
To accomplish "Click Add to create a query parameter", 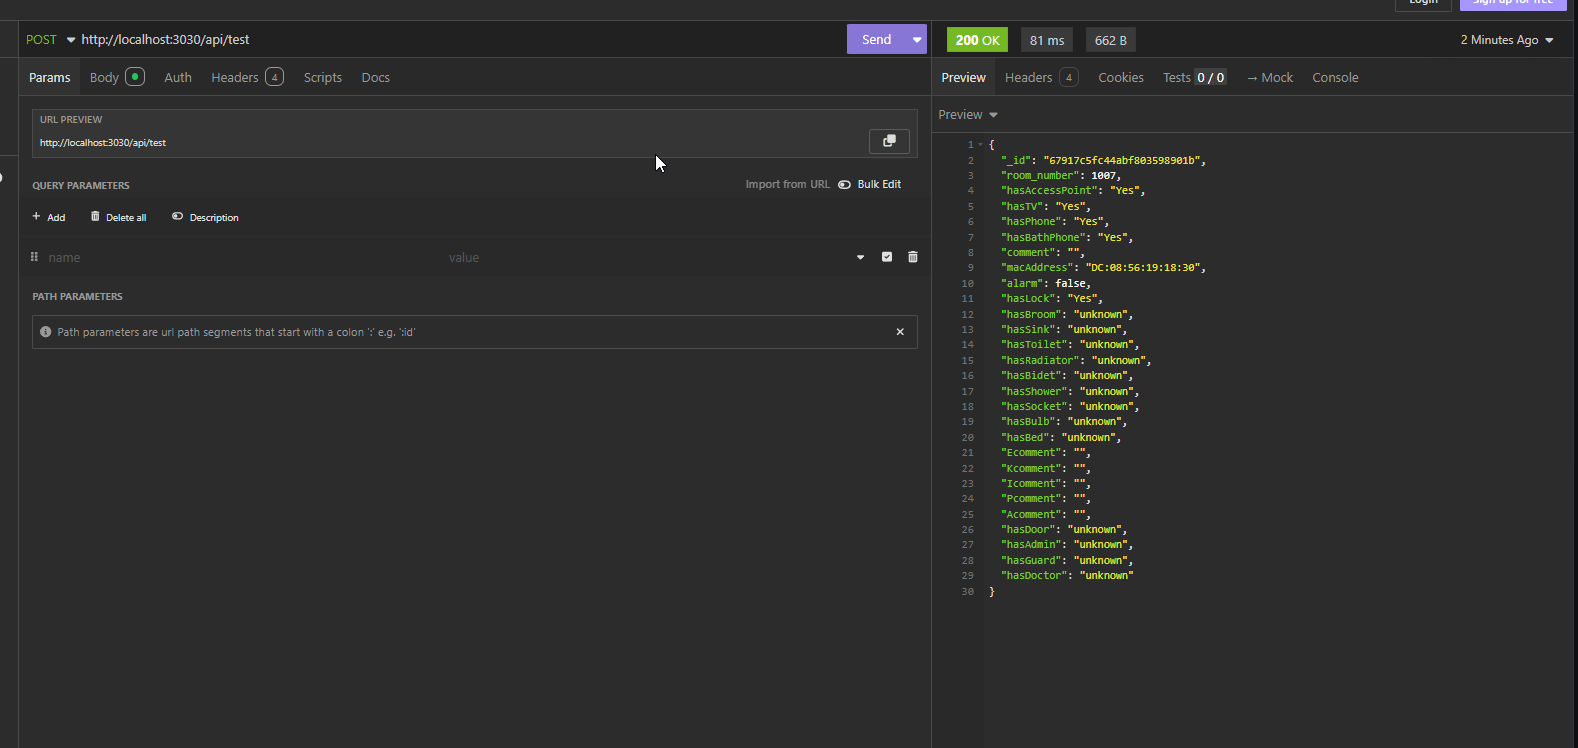I will [48, 217].
